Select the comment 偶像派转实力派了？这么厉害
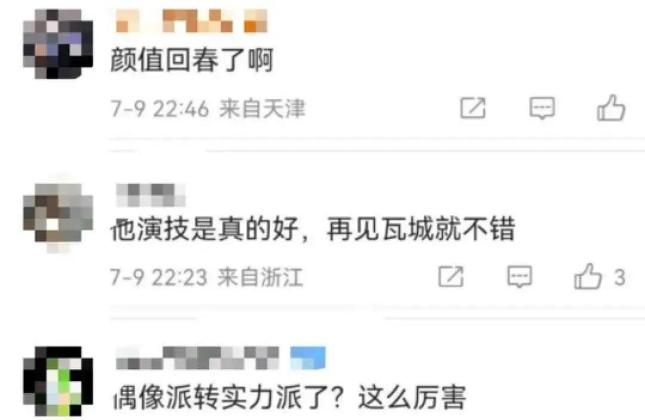 (290, 397)
